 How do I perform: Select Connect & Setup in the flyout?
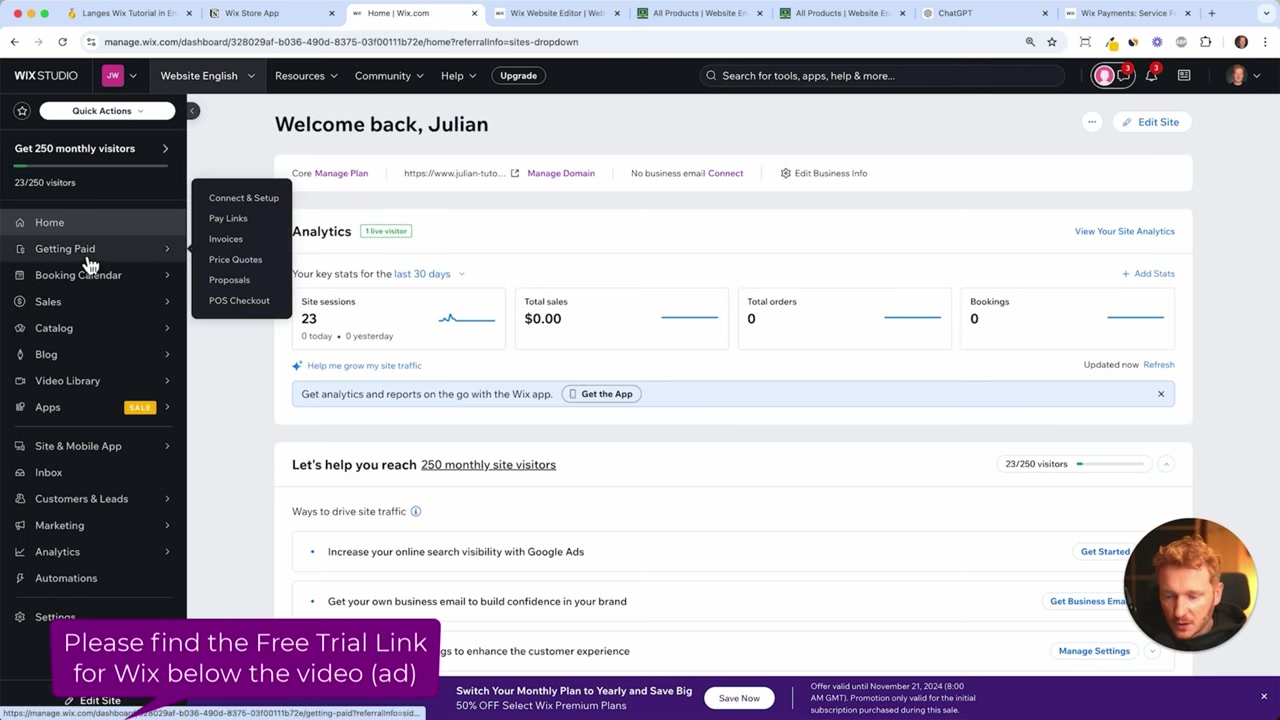[x=244, y=198]
